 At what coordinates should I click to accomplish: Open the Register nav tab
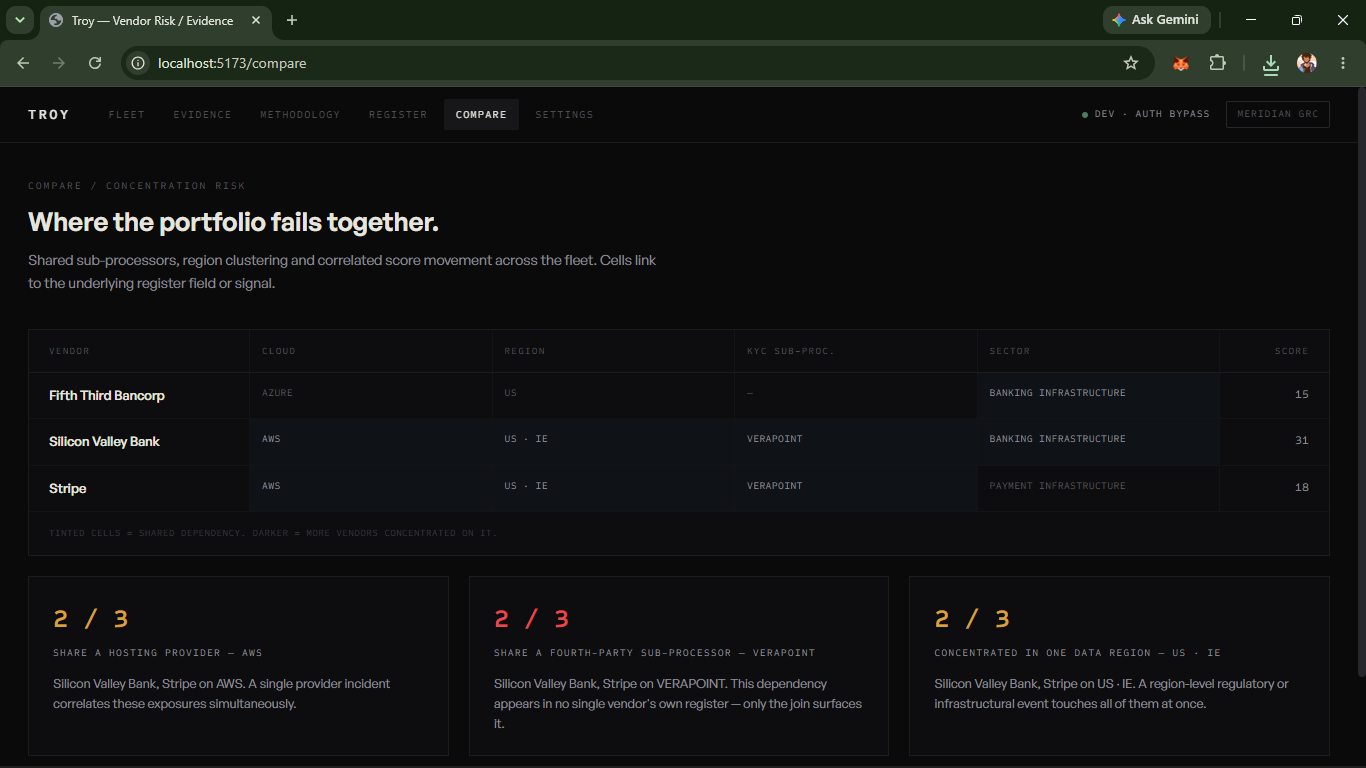[x=398, y=115]
